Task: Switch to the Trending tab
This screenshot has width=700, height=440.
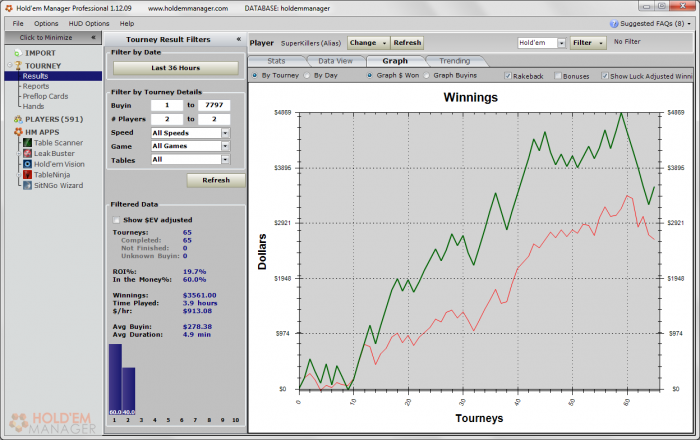Action: click(454, 61)
